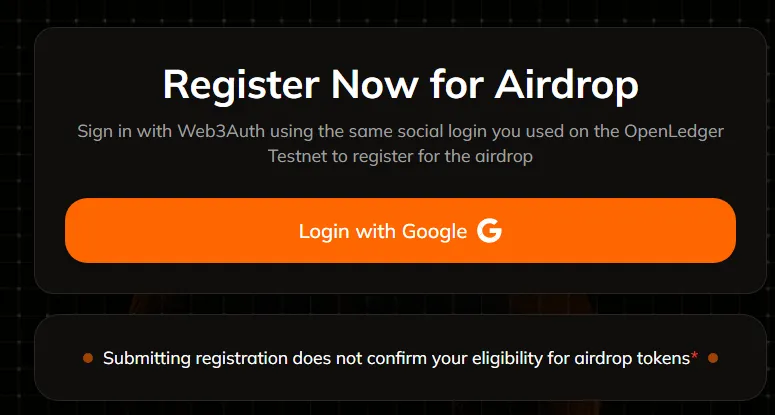Click the word "Airdrop" in the heading
Image resolution: width=775 pixels, height=415 pixels.
pyautogui.click(x=566, y=84)
